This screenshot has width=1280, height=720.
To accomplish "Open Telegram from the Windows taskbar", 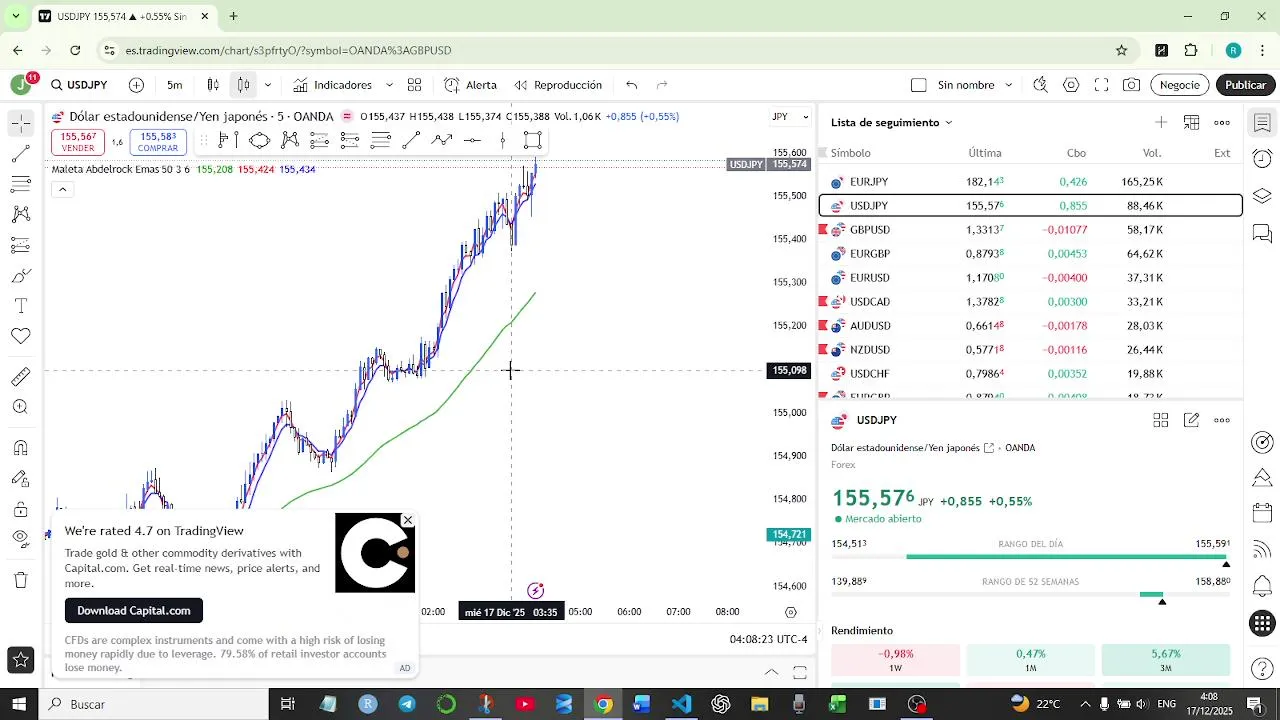I will pos(407,704).
